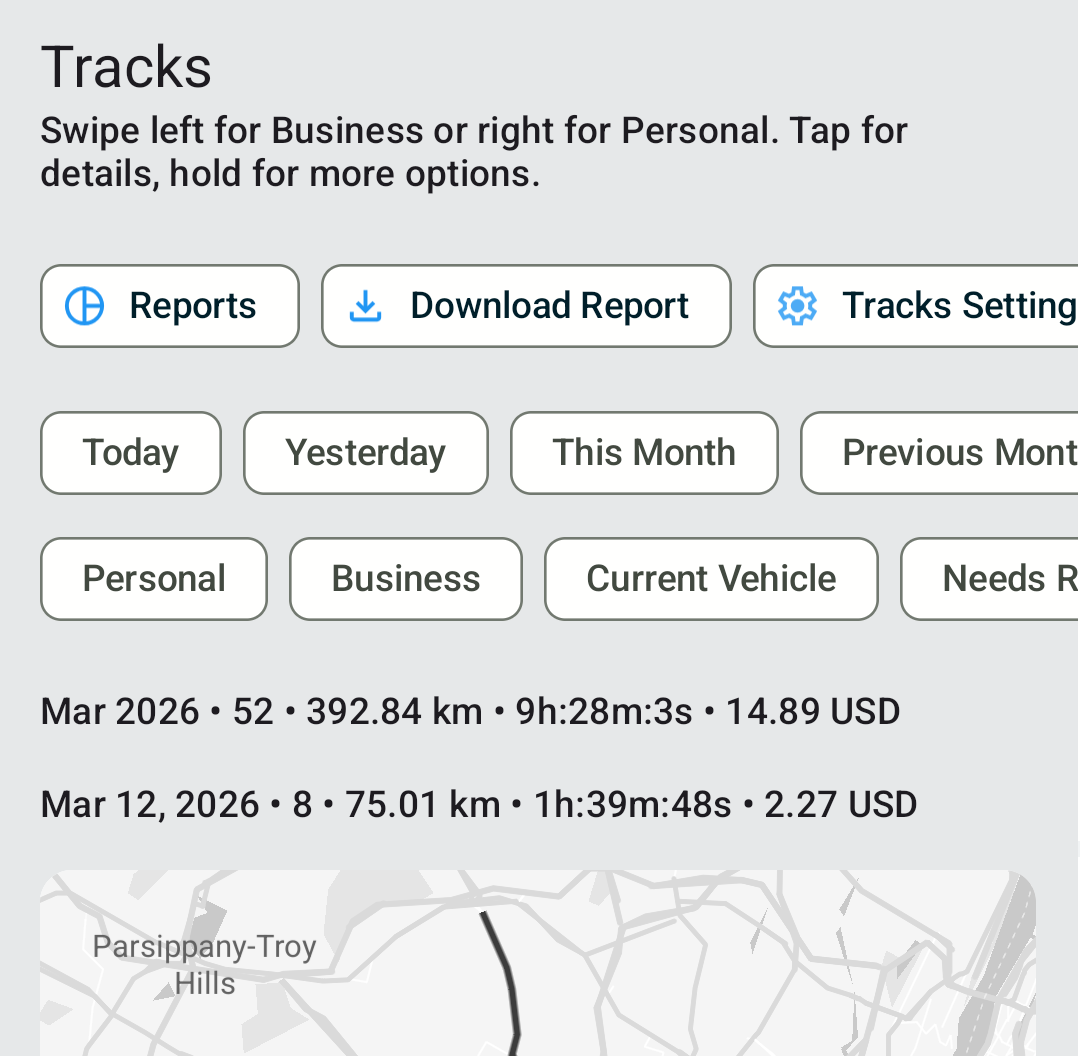This screenshot has width=1080, height=1056.
Task: Tap the Mar 12, 2026 daily summary row
Action: 478,804
